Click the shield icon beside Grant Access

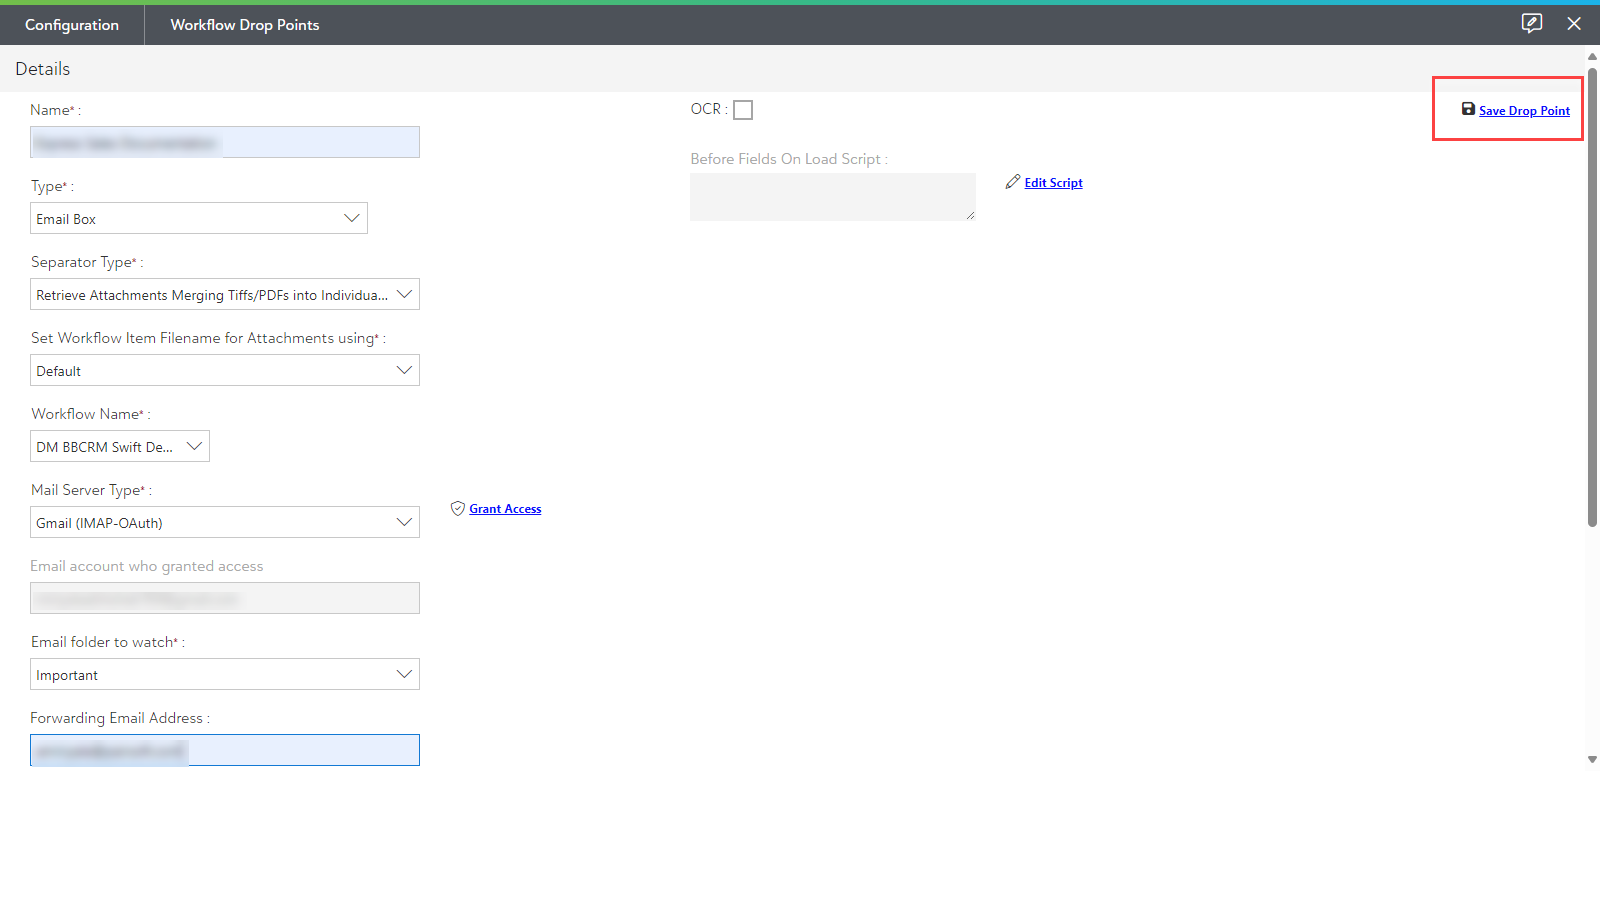458,508
